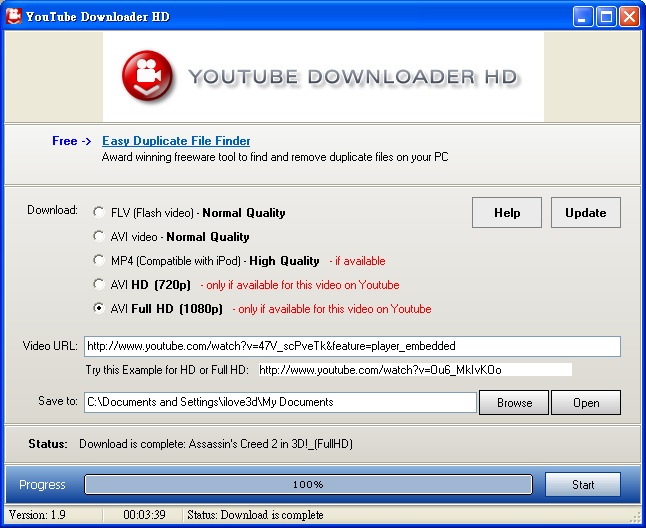Viewport: 646px width, 528px height.
Task: Select MP4 High Quality radio button
Action: pos(98,260)
